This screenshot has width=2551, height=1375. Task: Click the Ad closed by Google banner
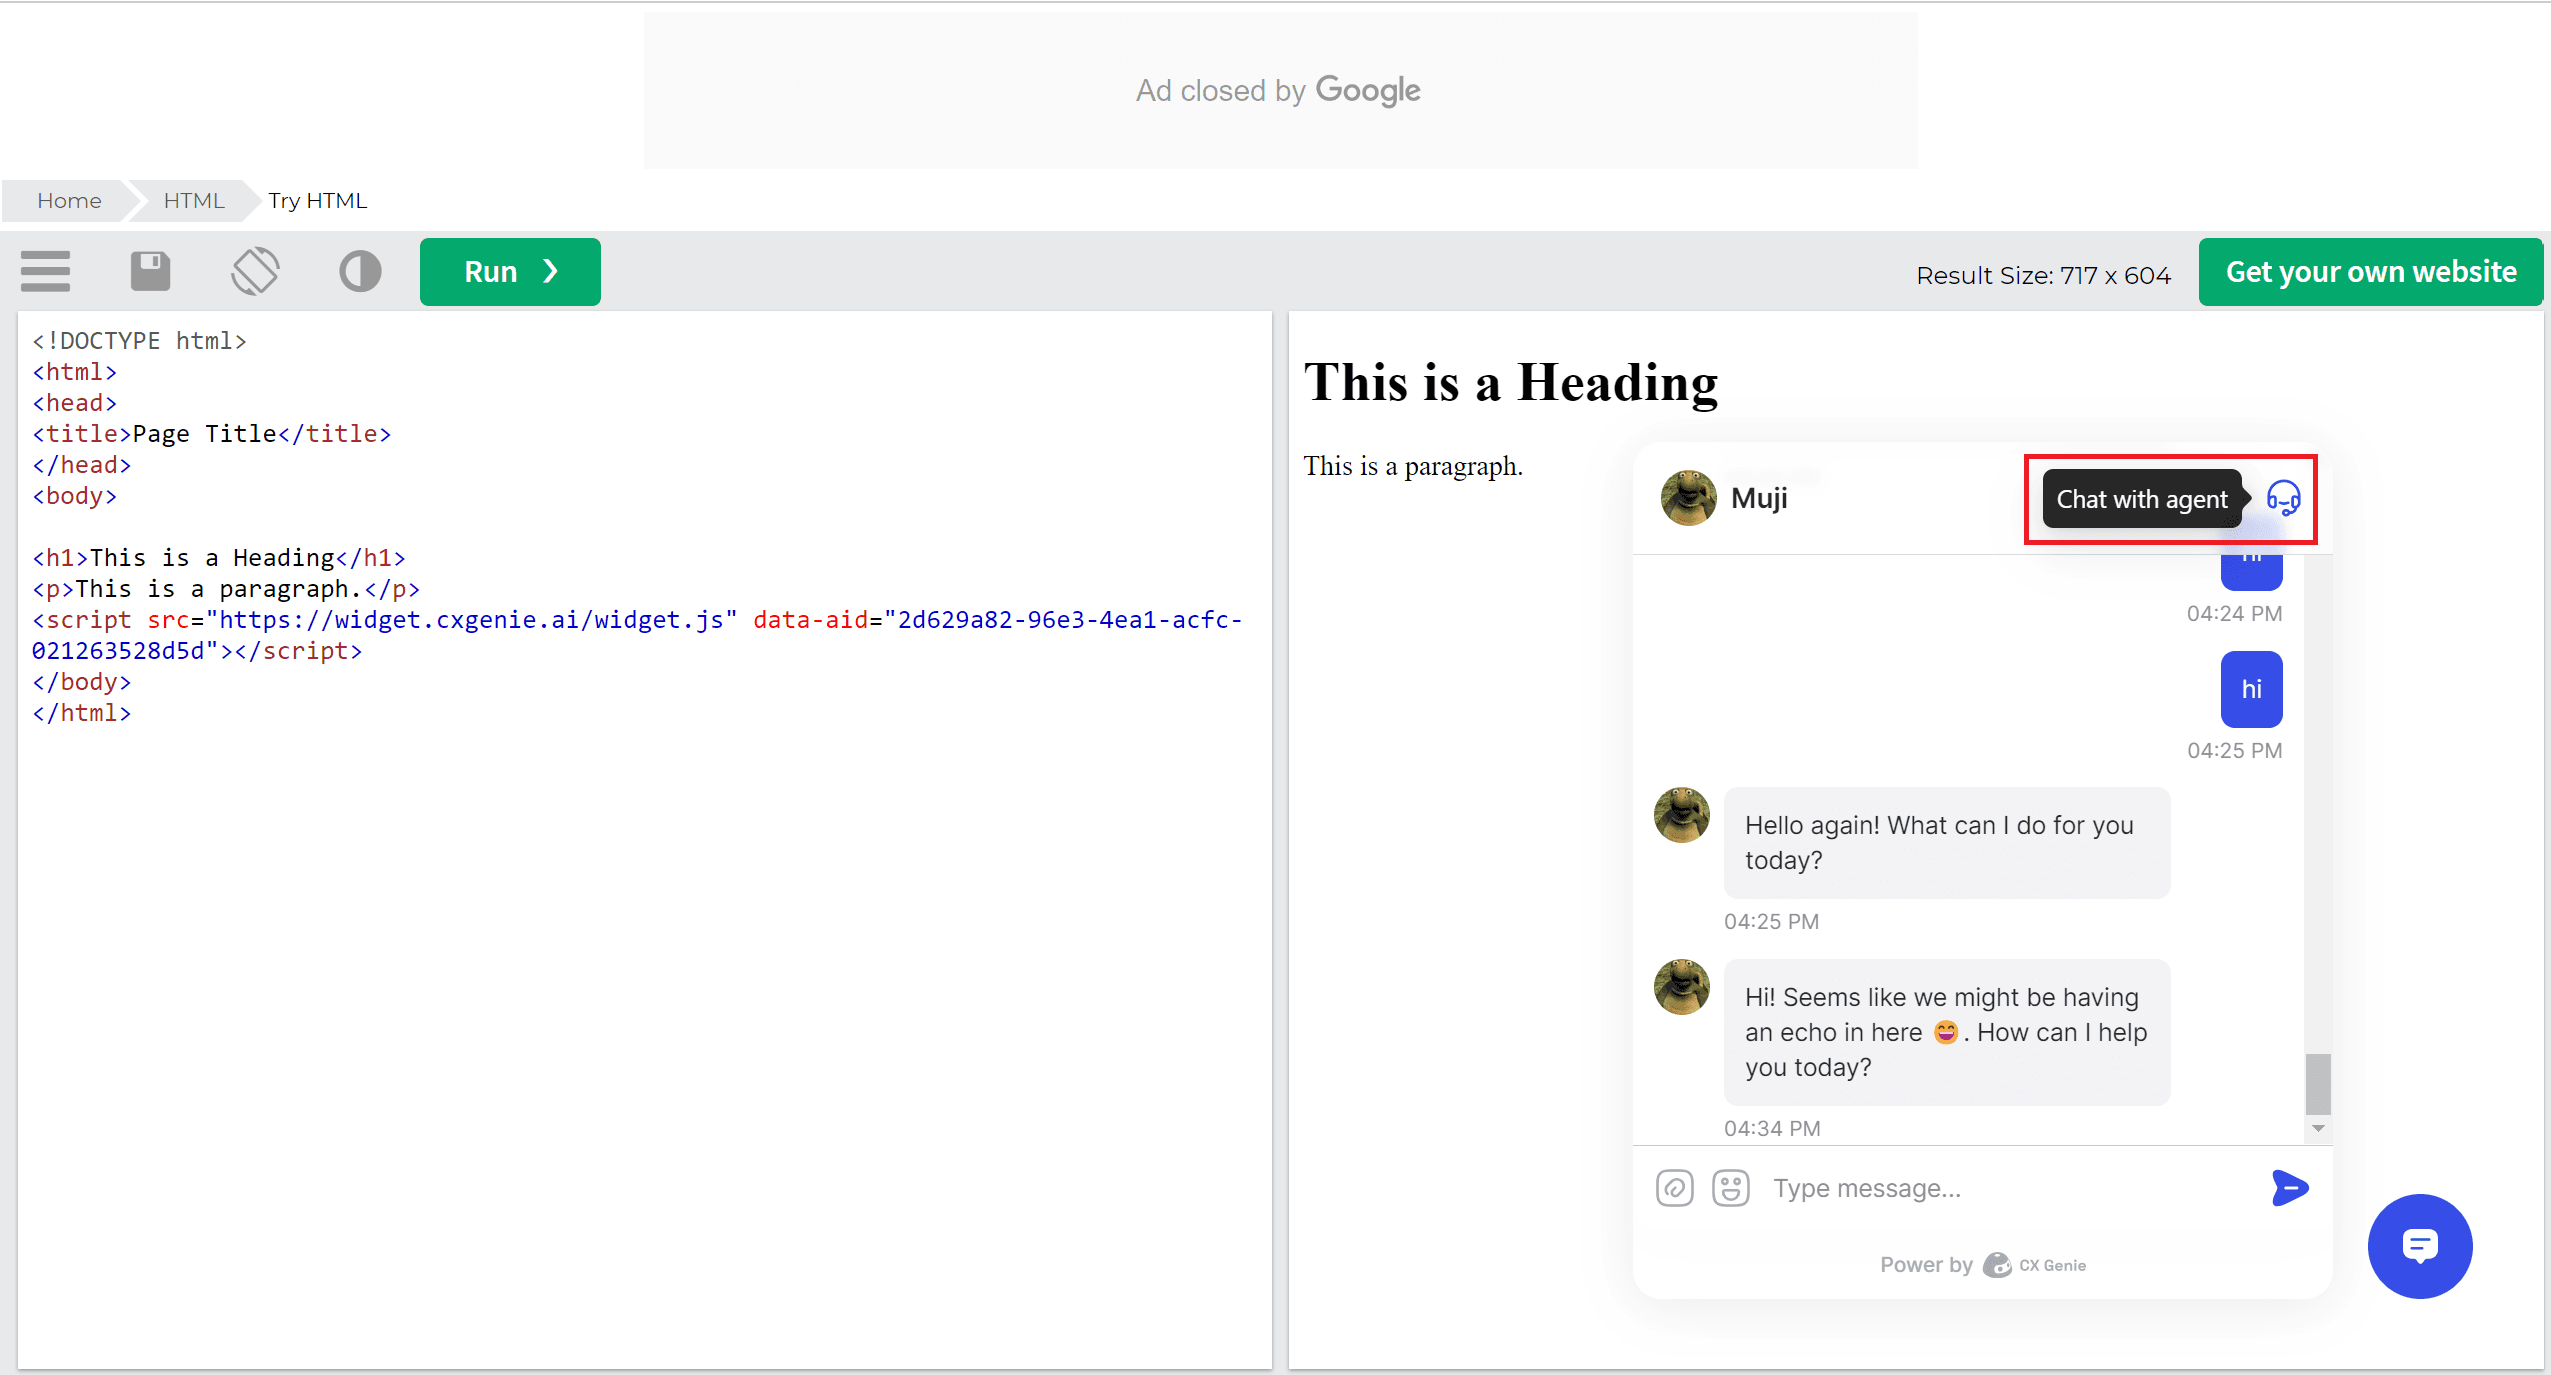[1280, 90]
